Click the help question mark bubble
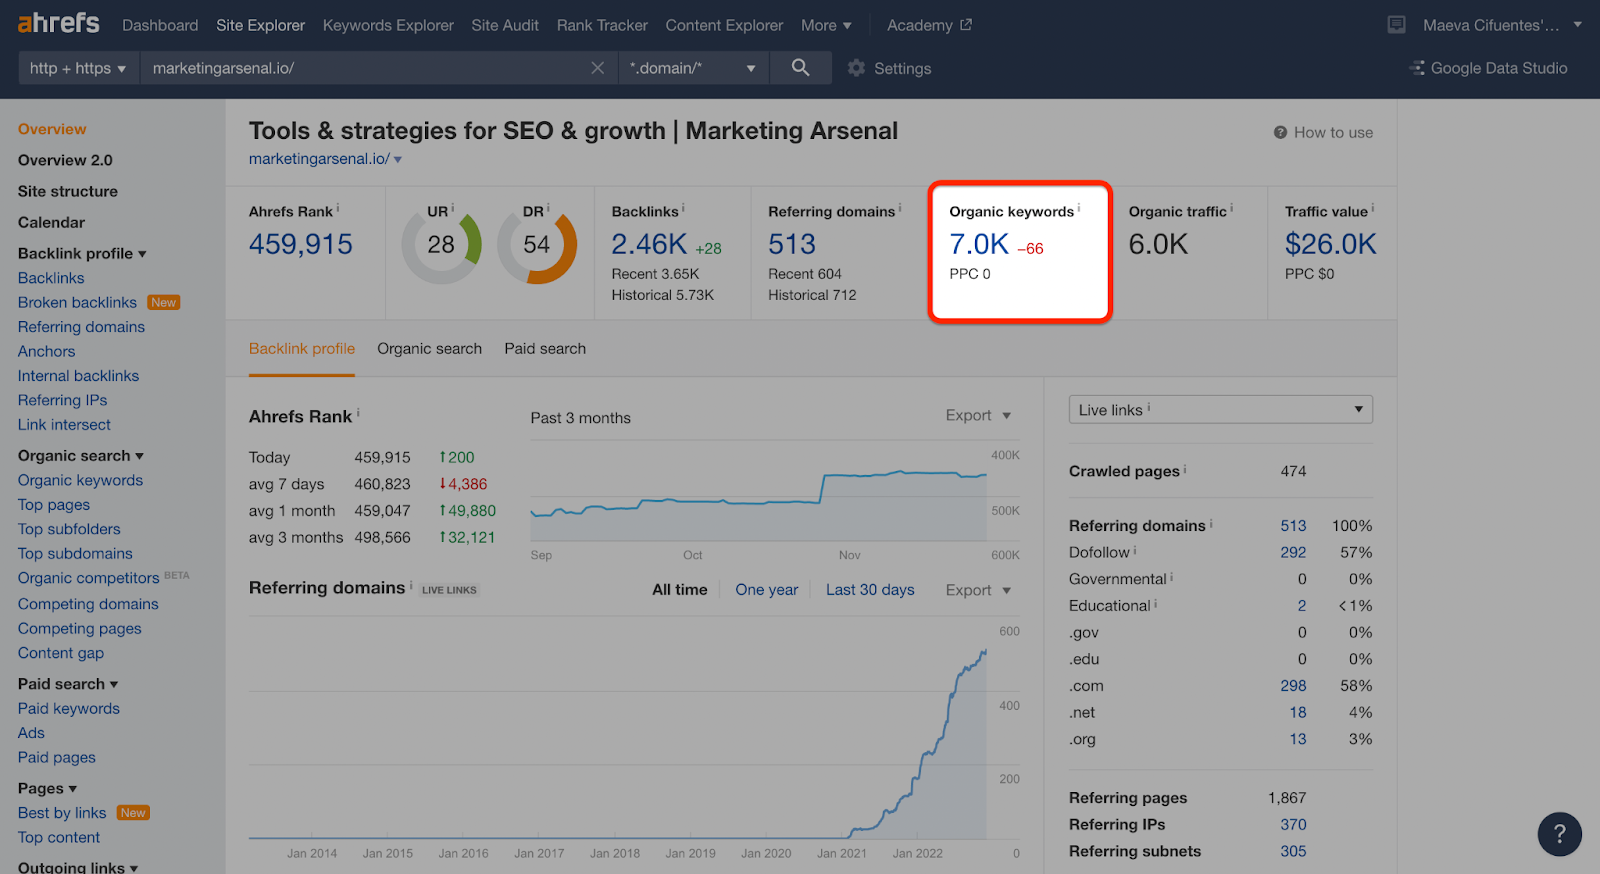 click(x=1560, y=834)
